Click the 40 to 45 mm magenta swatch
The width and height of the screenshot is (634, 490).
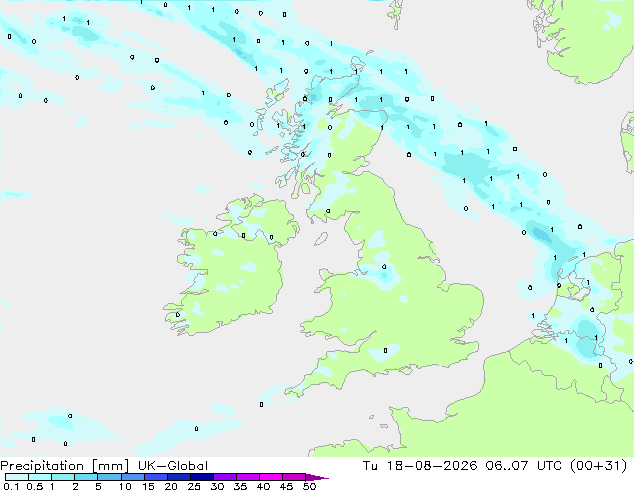point(271,477)
